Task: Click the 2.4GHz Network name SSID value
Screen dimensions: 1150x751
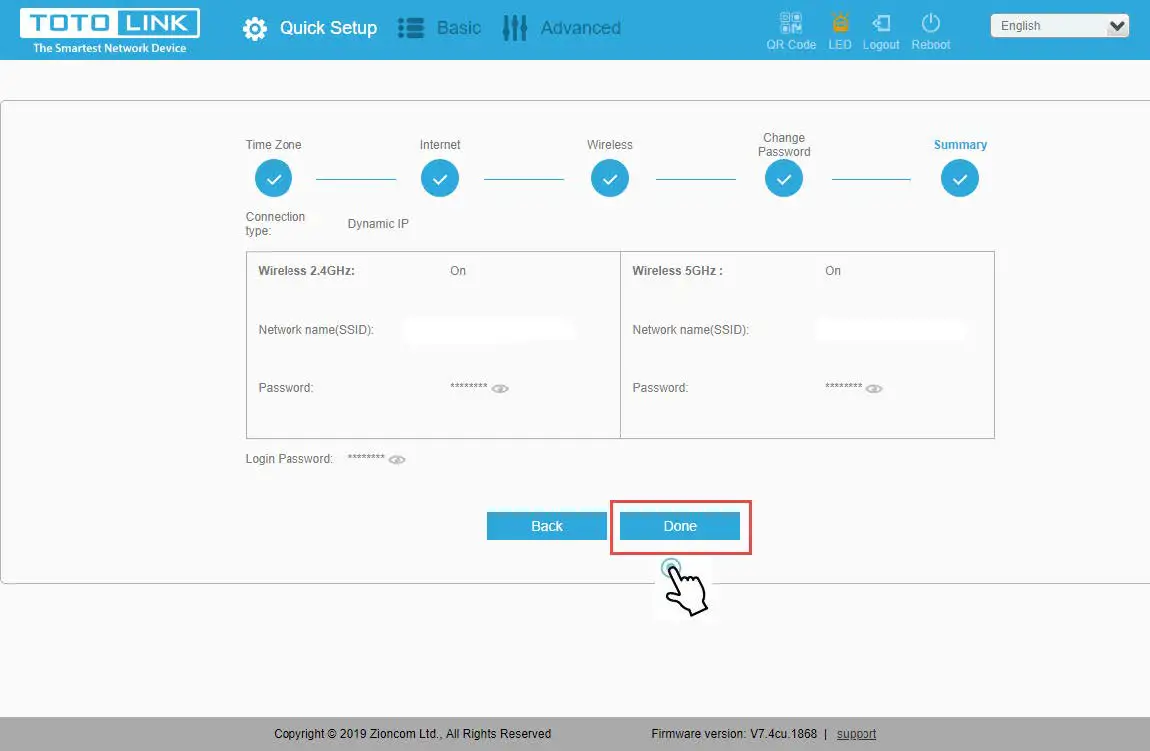Action: point(489,330)
